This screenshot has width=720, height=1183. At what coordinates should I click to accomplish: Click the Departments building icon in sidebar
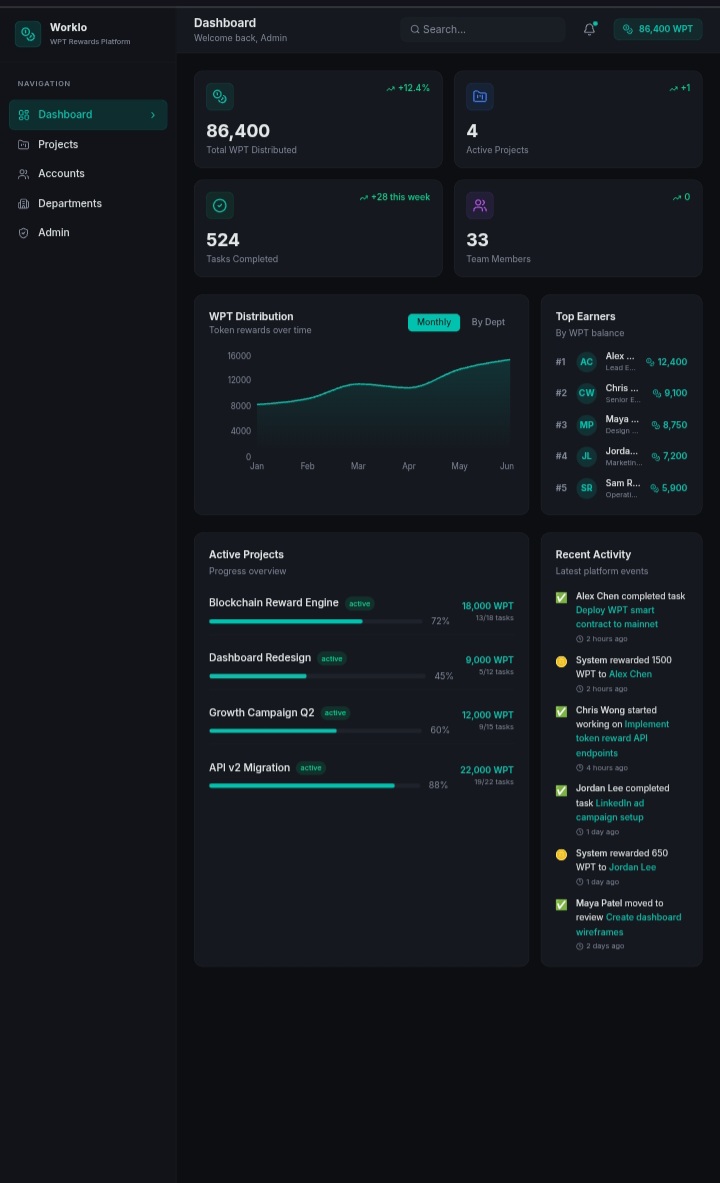click(23, 204)
